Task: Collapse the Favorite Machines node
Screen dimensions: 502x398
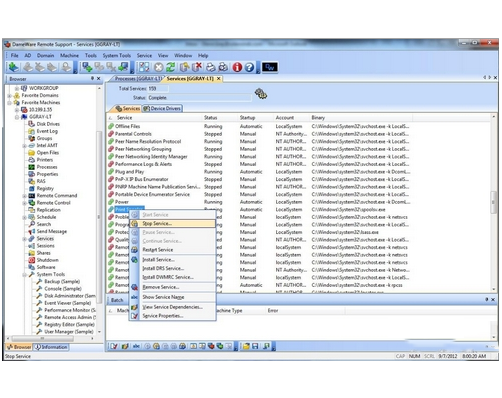Action: tap(9, 103)
